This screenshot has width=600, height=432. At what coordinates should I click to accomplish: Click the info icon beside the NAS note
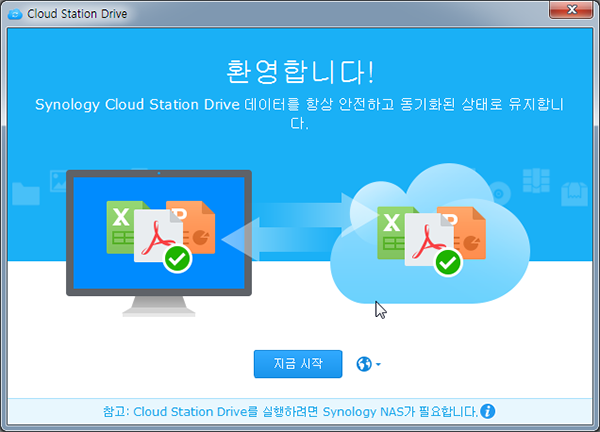pos(488,411)
